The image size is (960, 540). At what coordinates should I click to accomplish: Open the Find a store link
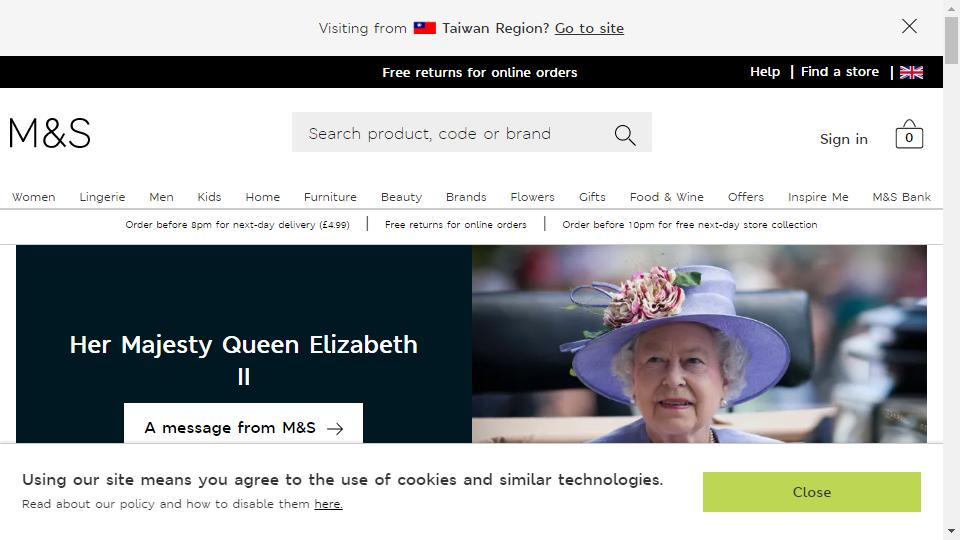[839, 72]
